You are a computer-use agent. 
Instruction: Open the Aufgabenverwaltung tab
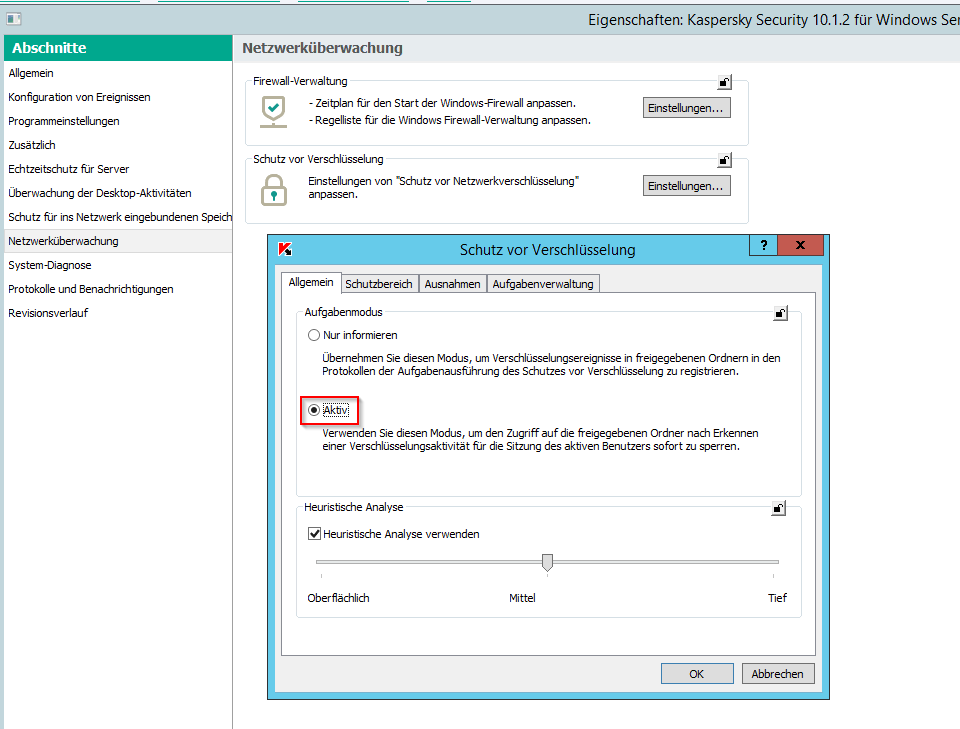click(543, 284)
